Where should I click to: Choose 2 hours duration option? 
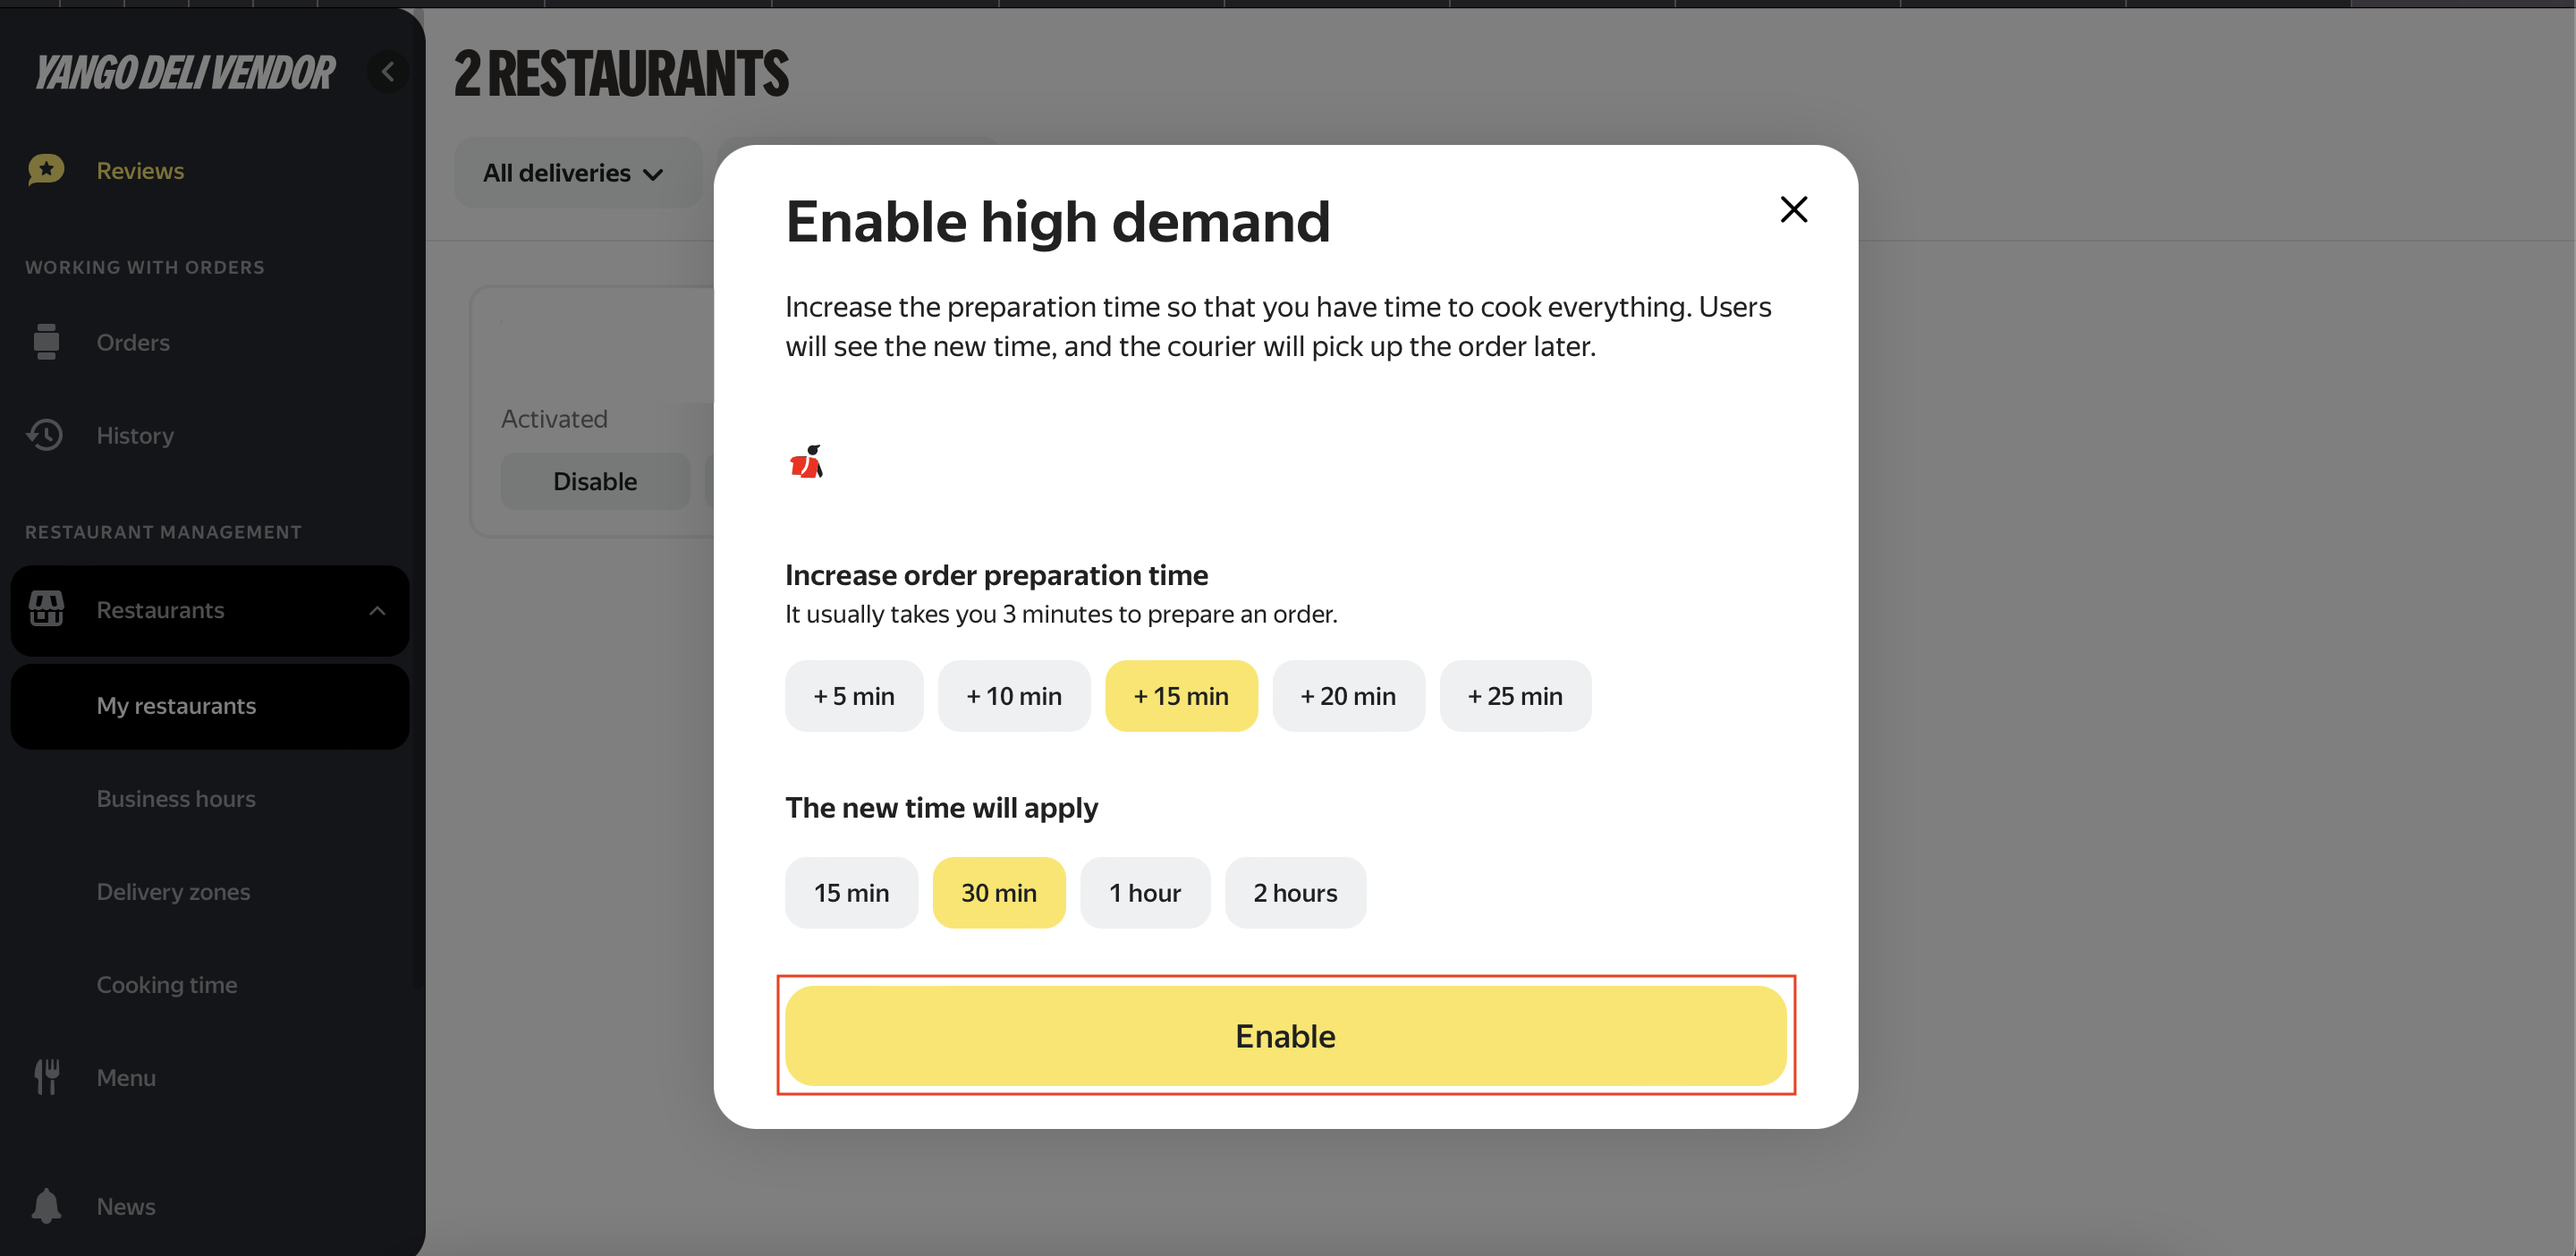tap(1295, 892)
